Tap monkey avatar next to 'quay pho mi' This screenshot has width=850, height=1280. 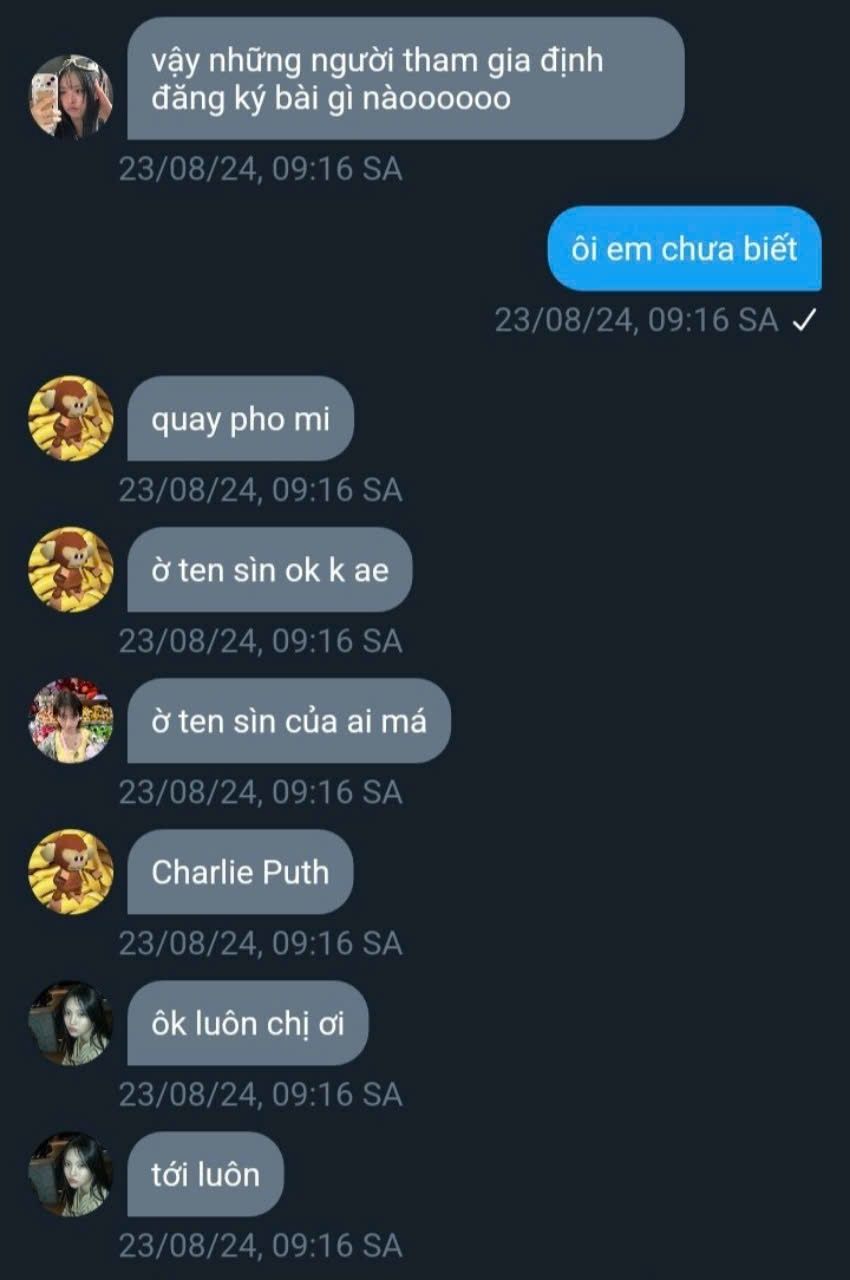point(70,418)
